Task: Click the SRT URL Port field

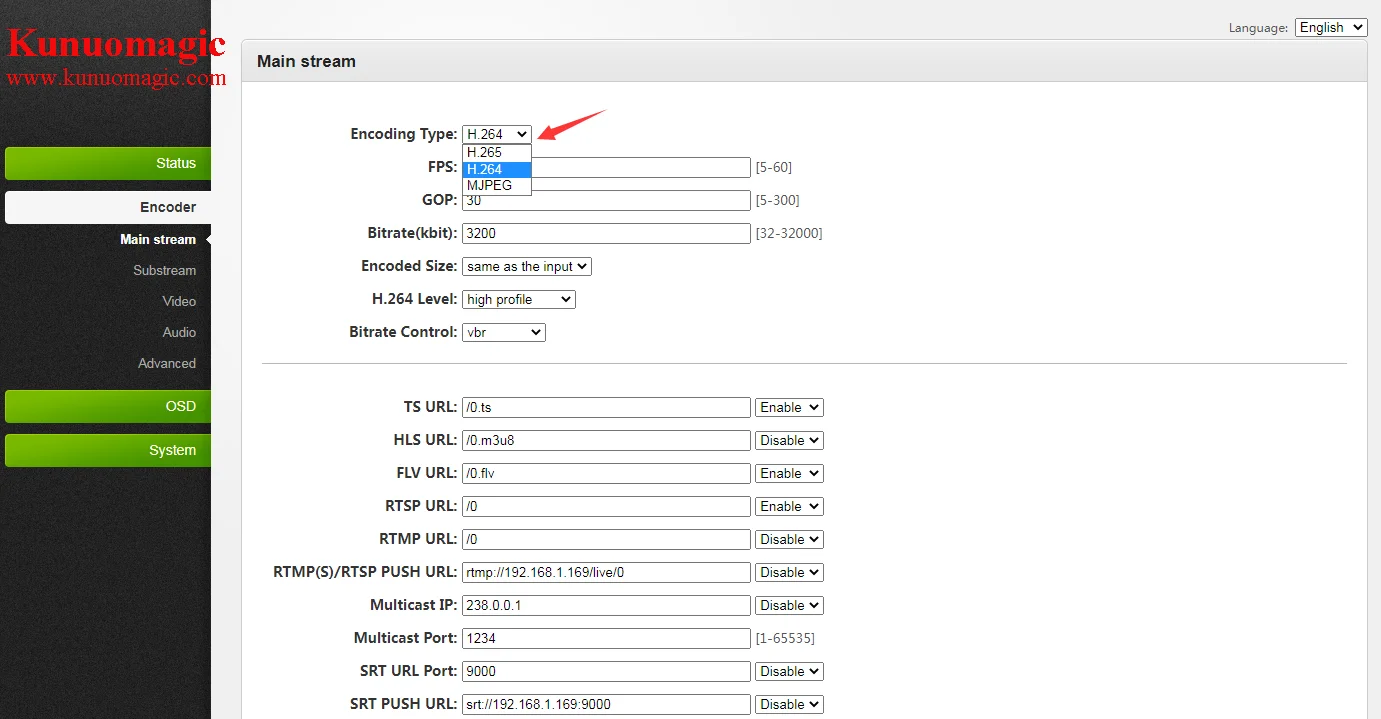Action: 606,671
